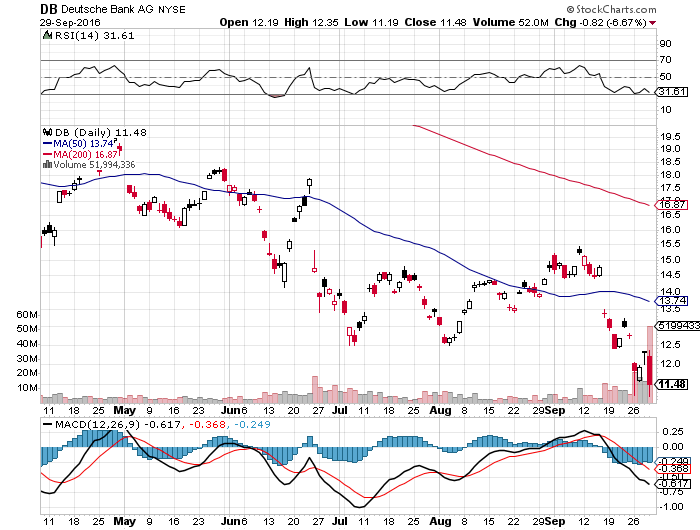
Task: Click the MACD(12,26,9) -0.617 legend label
Action: pyautogui.click(x=118, y=424)
